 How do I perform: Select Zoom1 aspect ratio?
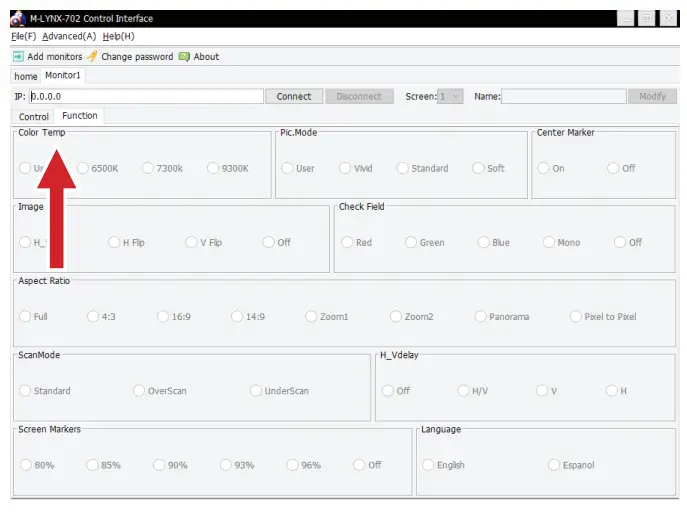[326, 316]
